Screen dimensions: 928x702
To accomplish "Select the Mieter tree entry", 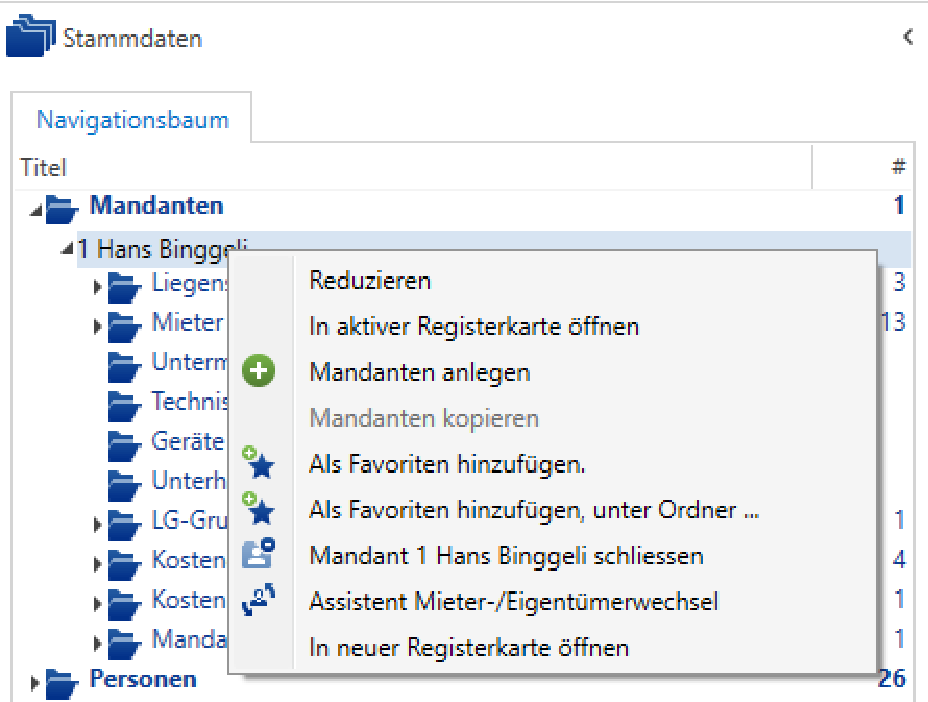I will coord(188,322).
